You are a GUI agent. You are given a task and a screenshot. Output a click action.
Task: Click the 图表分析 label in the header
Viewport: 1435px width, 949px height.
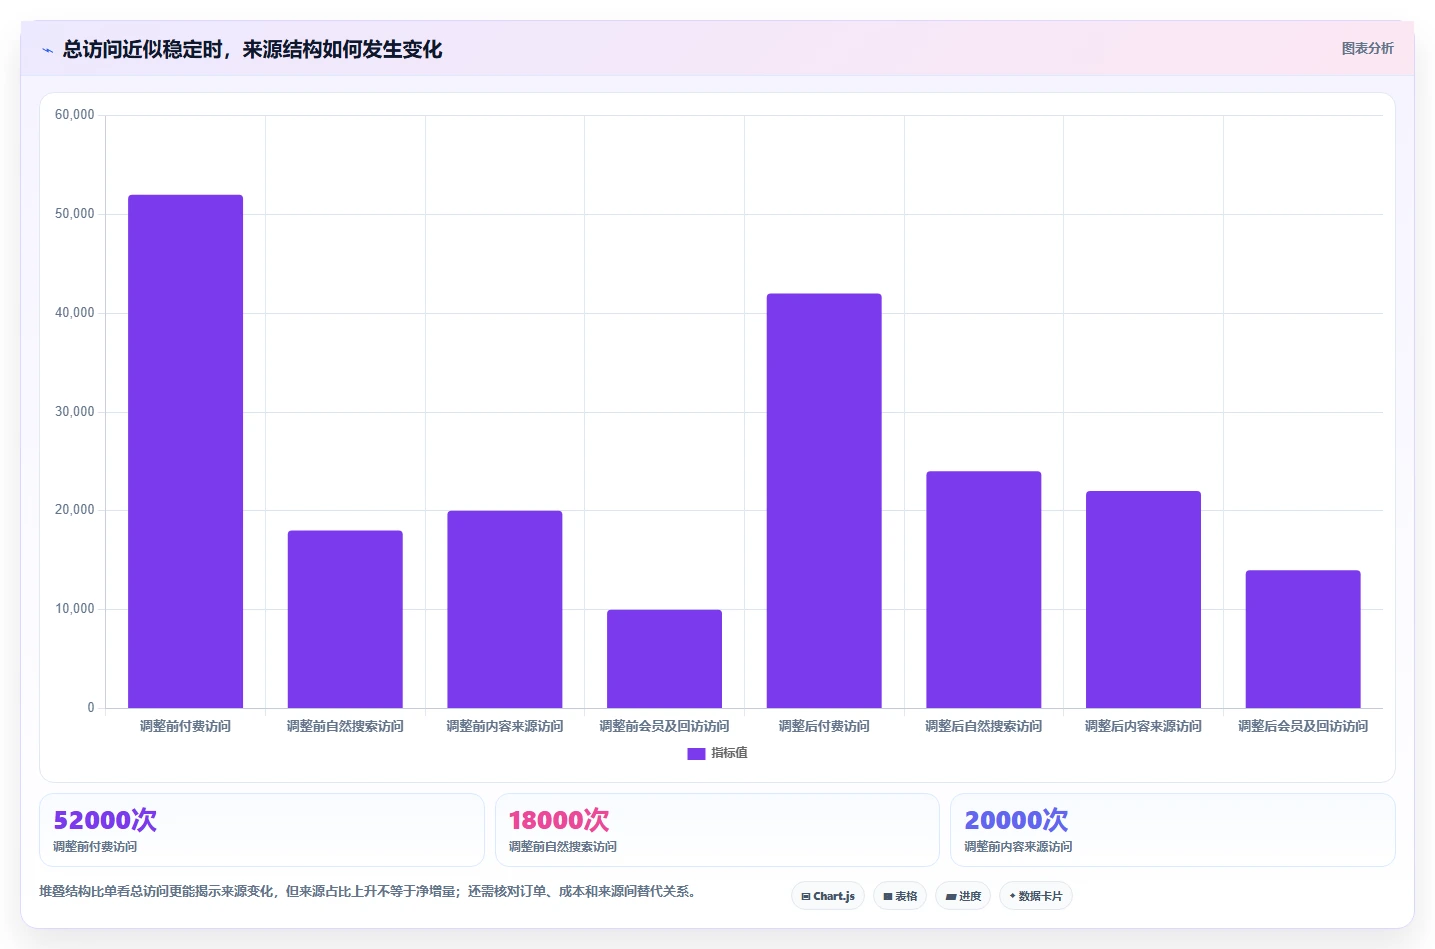pos(1367,48)
